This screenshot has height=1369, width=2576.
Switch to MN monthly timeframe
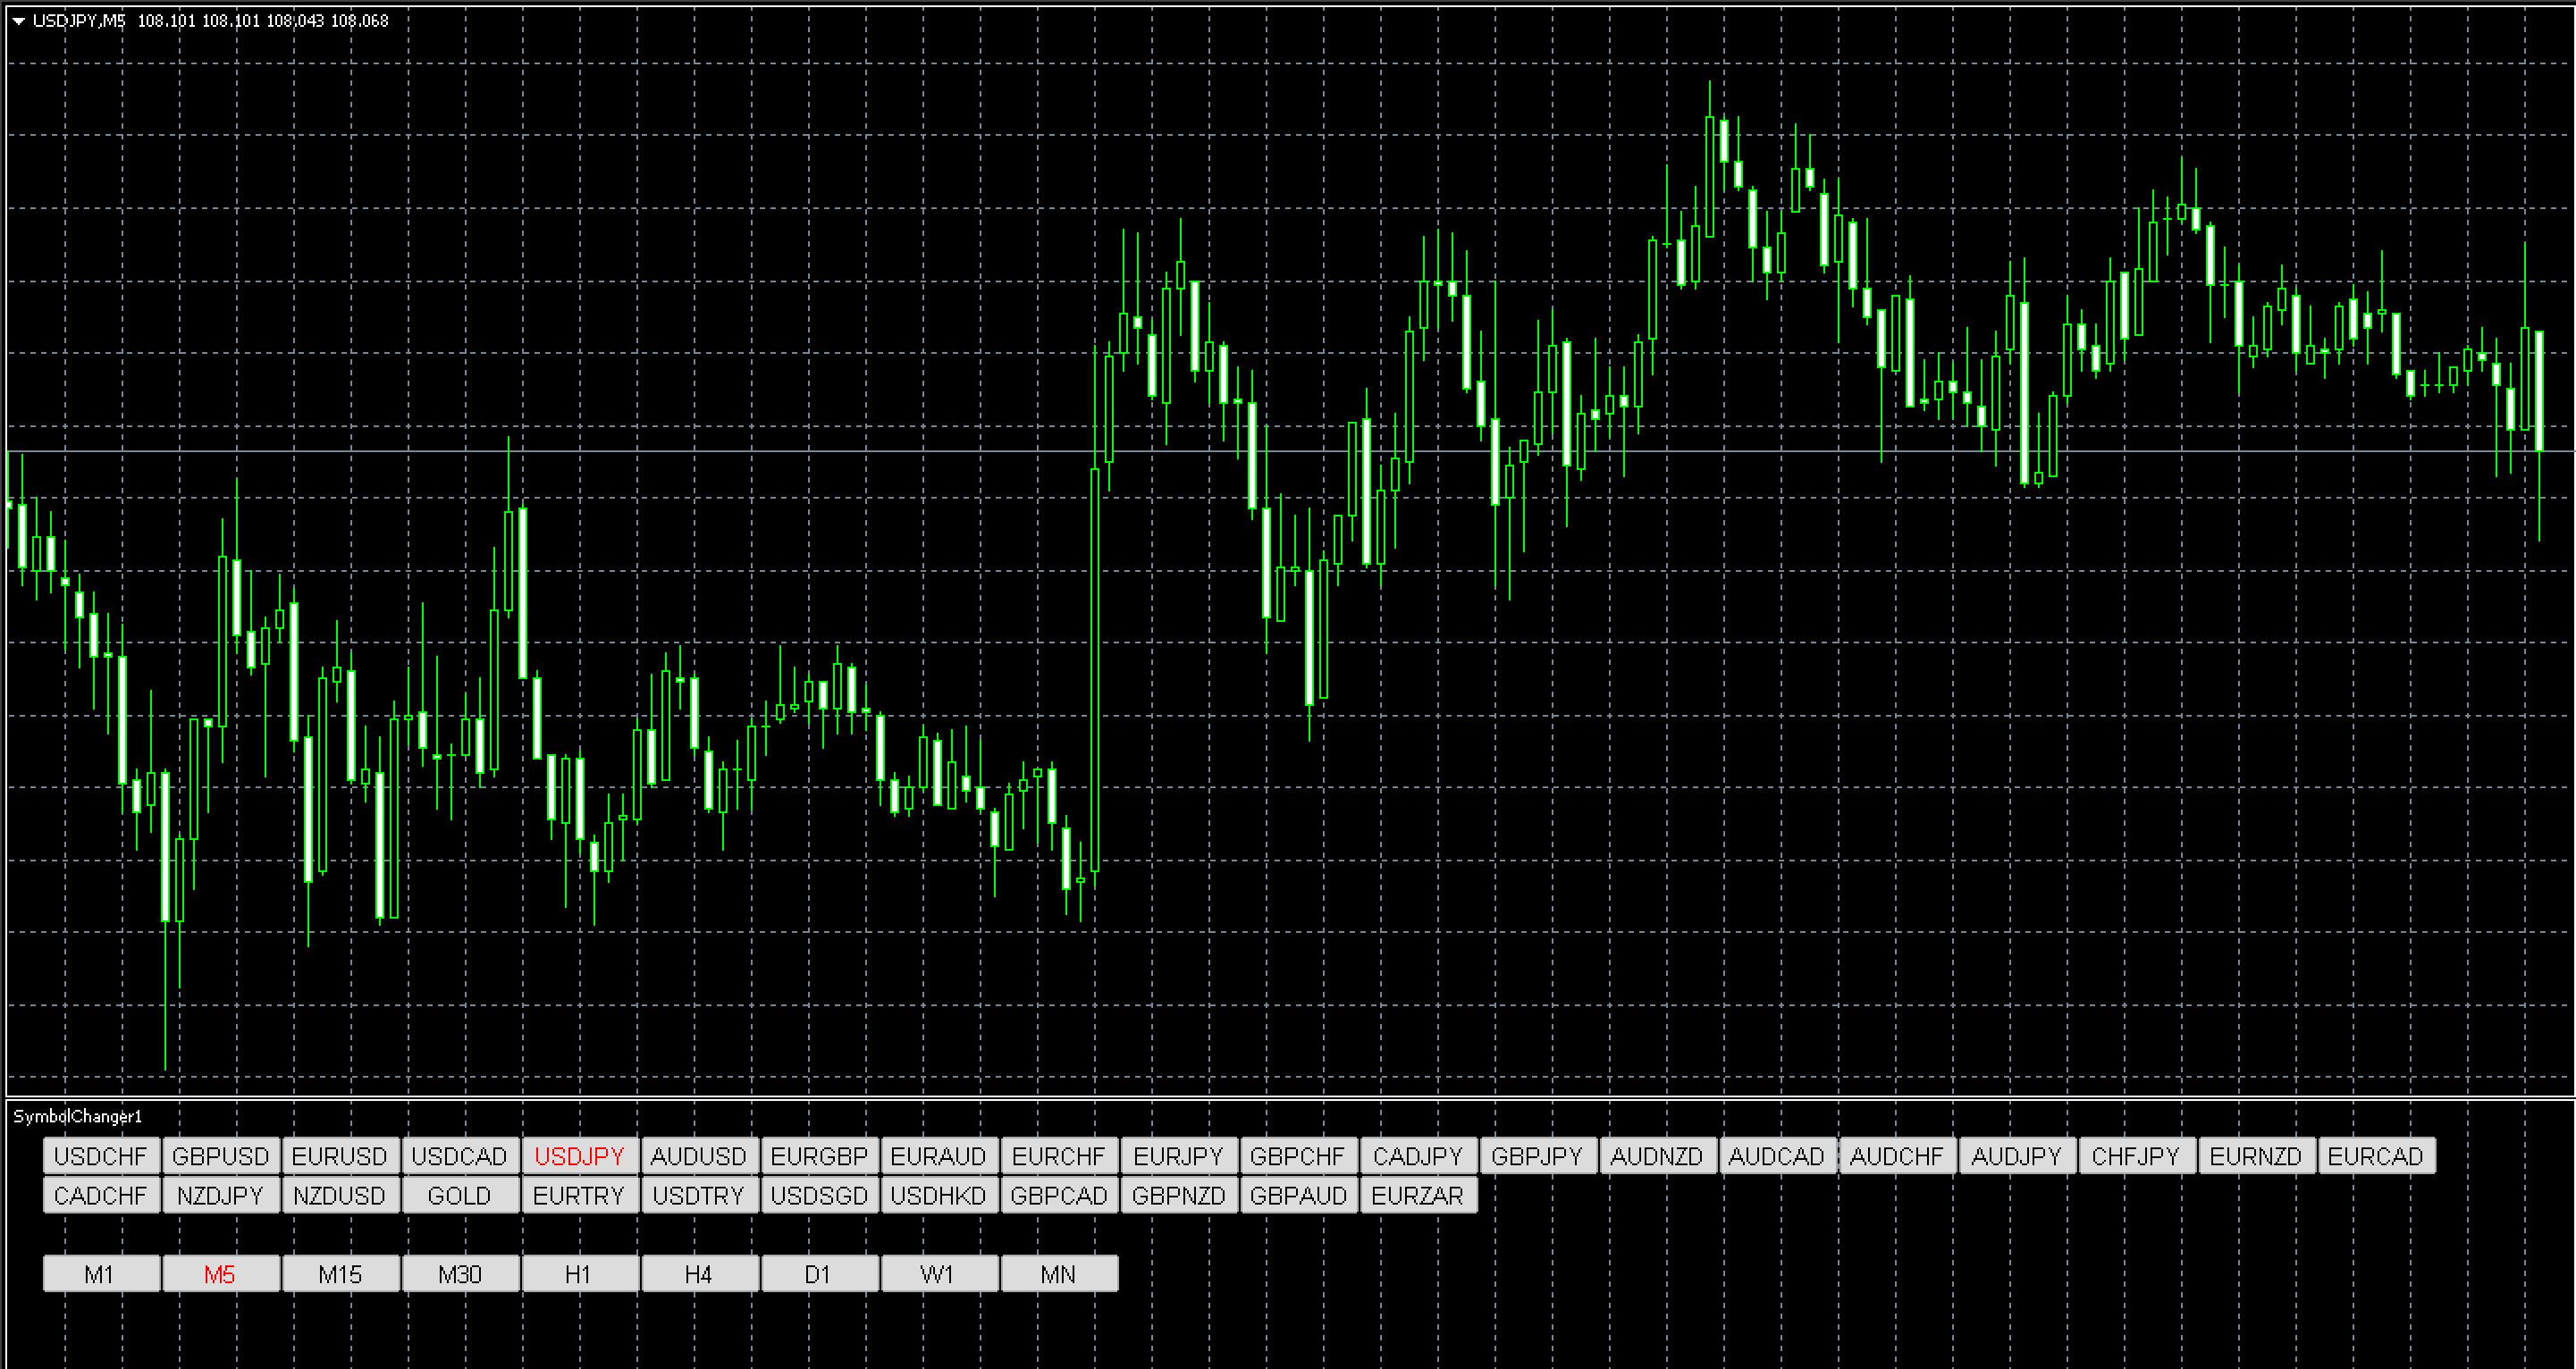click(x=1059, y=1274)
